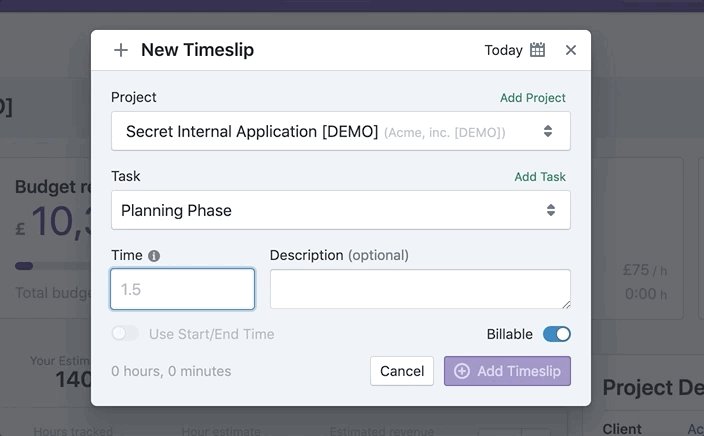Grab the Description field resize handle
Screen dimensions: 704x436
click(x=567, y=305)
